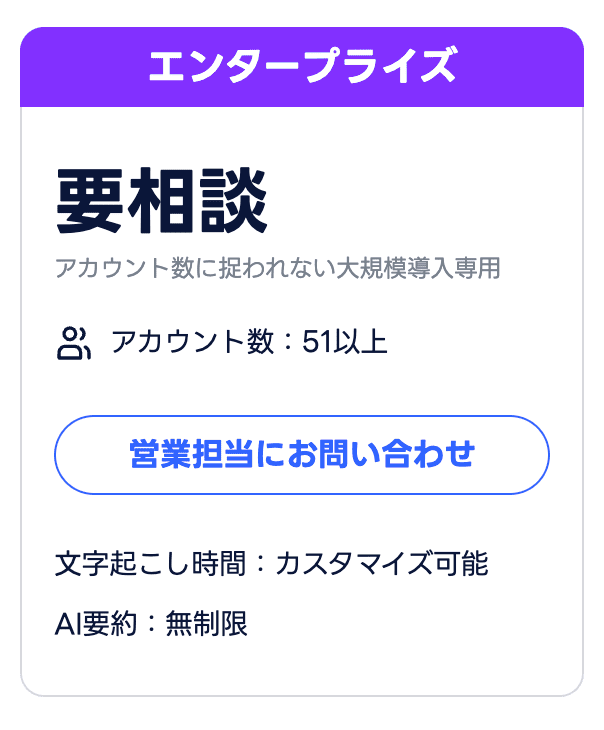Click the users icon beside アカウント数
This screenshot has width=604, height=730.
click(x=74, y=343)
